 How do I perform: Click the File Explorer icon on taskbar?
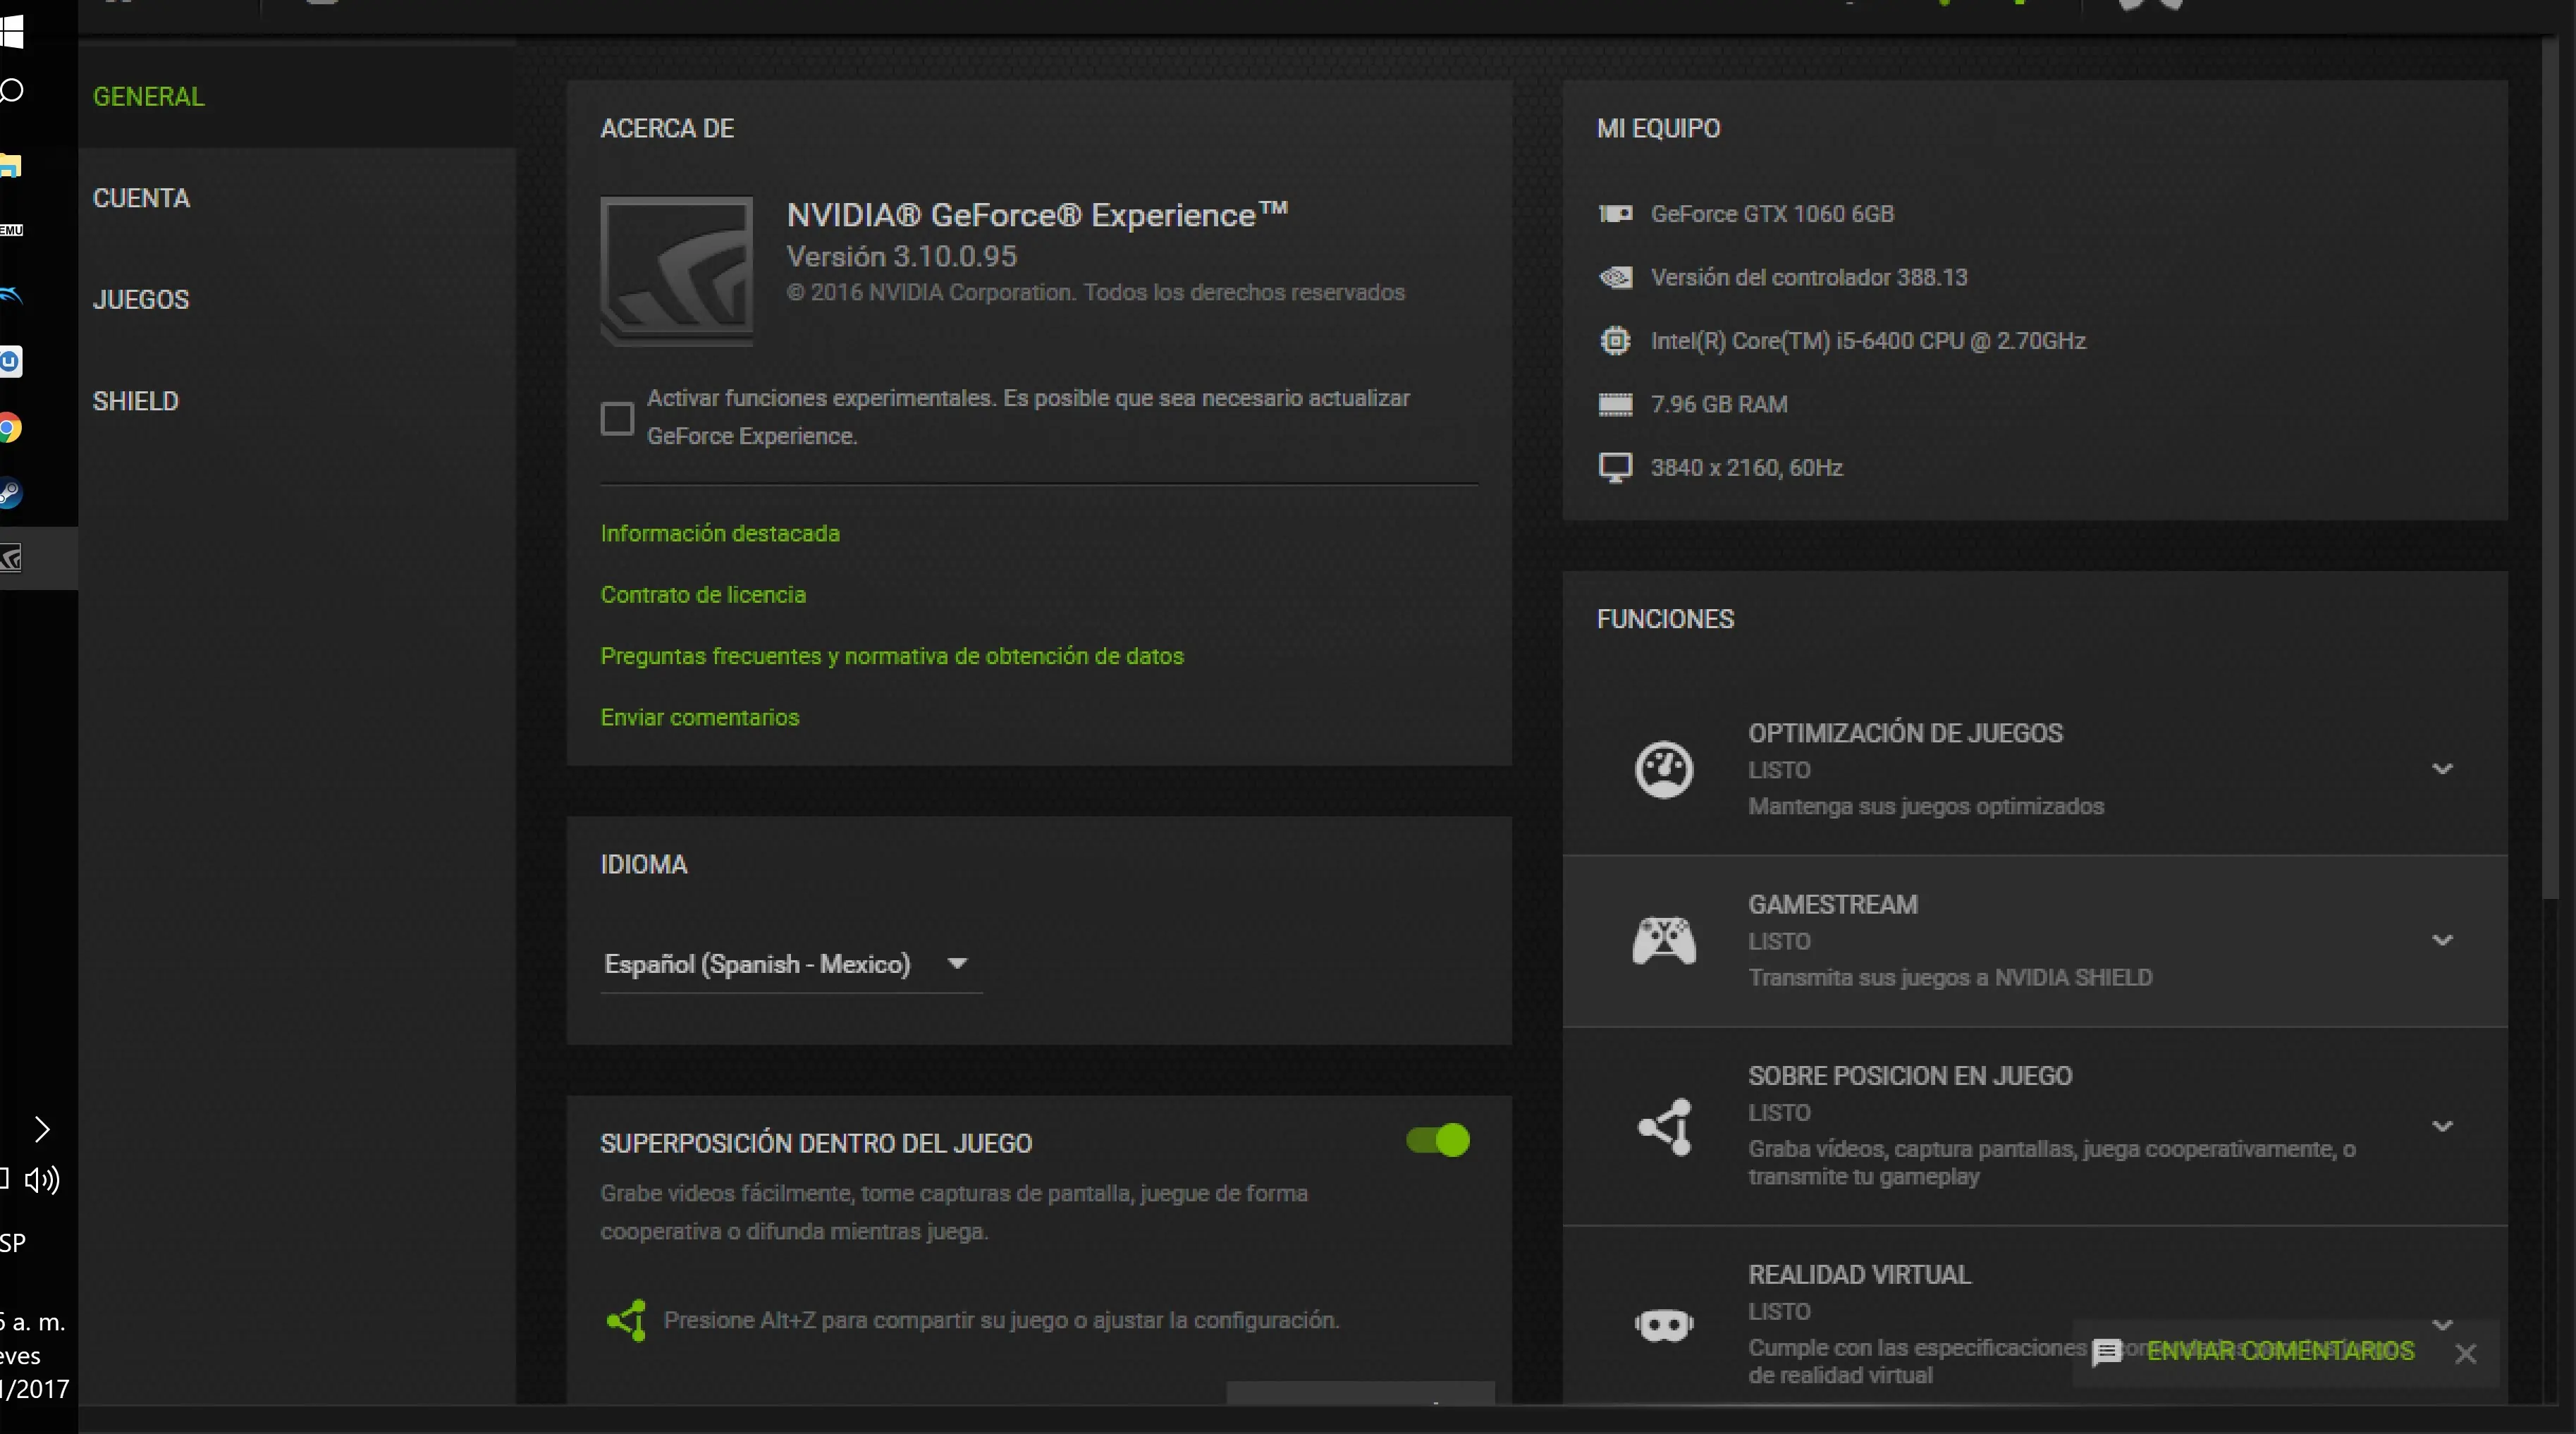[10, 166]
